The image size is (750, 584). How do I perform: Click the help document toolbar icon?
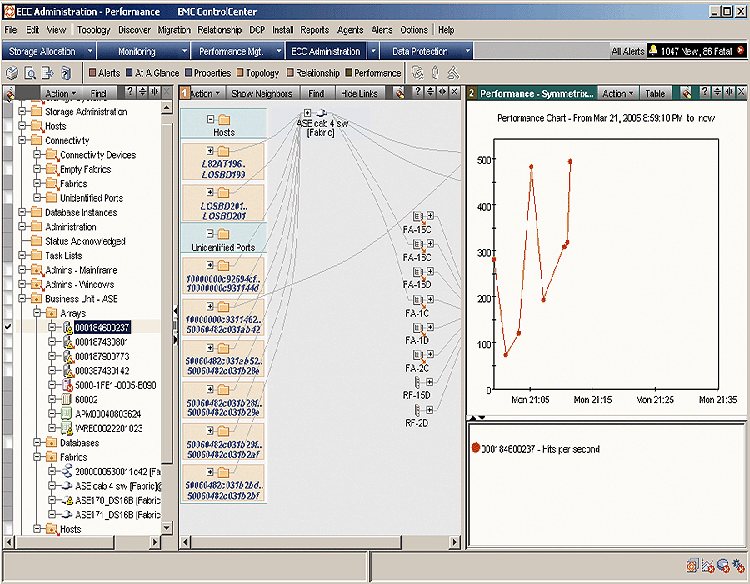[x=66, y=73]
